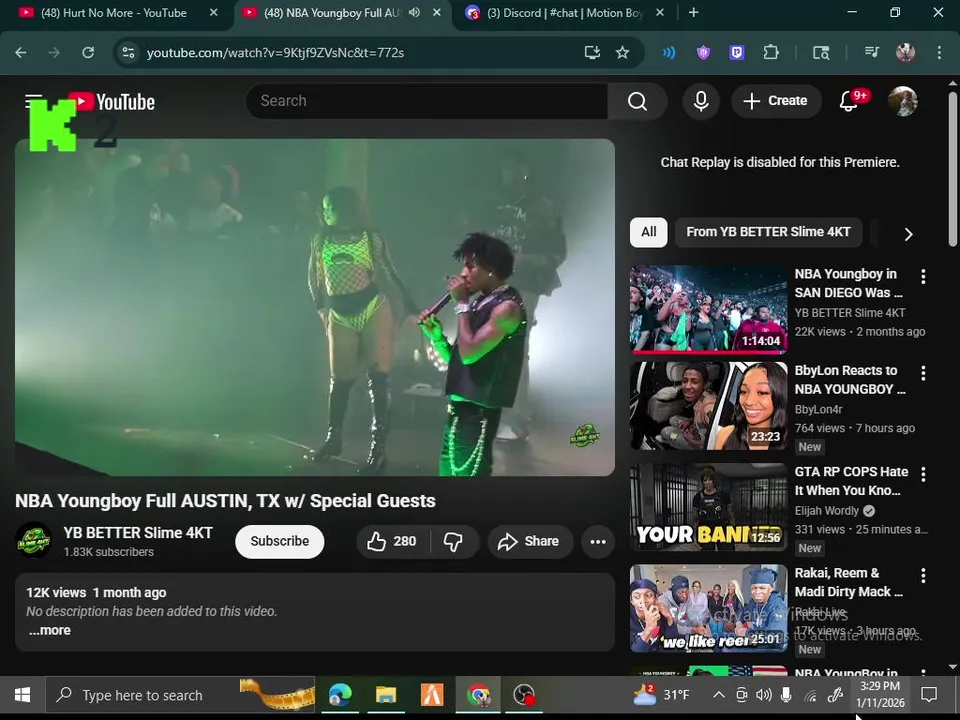The image size is (960, 720).
Task: Go back with the browser back arrow
Action: click(21, 53)
